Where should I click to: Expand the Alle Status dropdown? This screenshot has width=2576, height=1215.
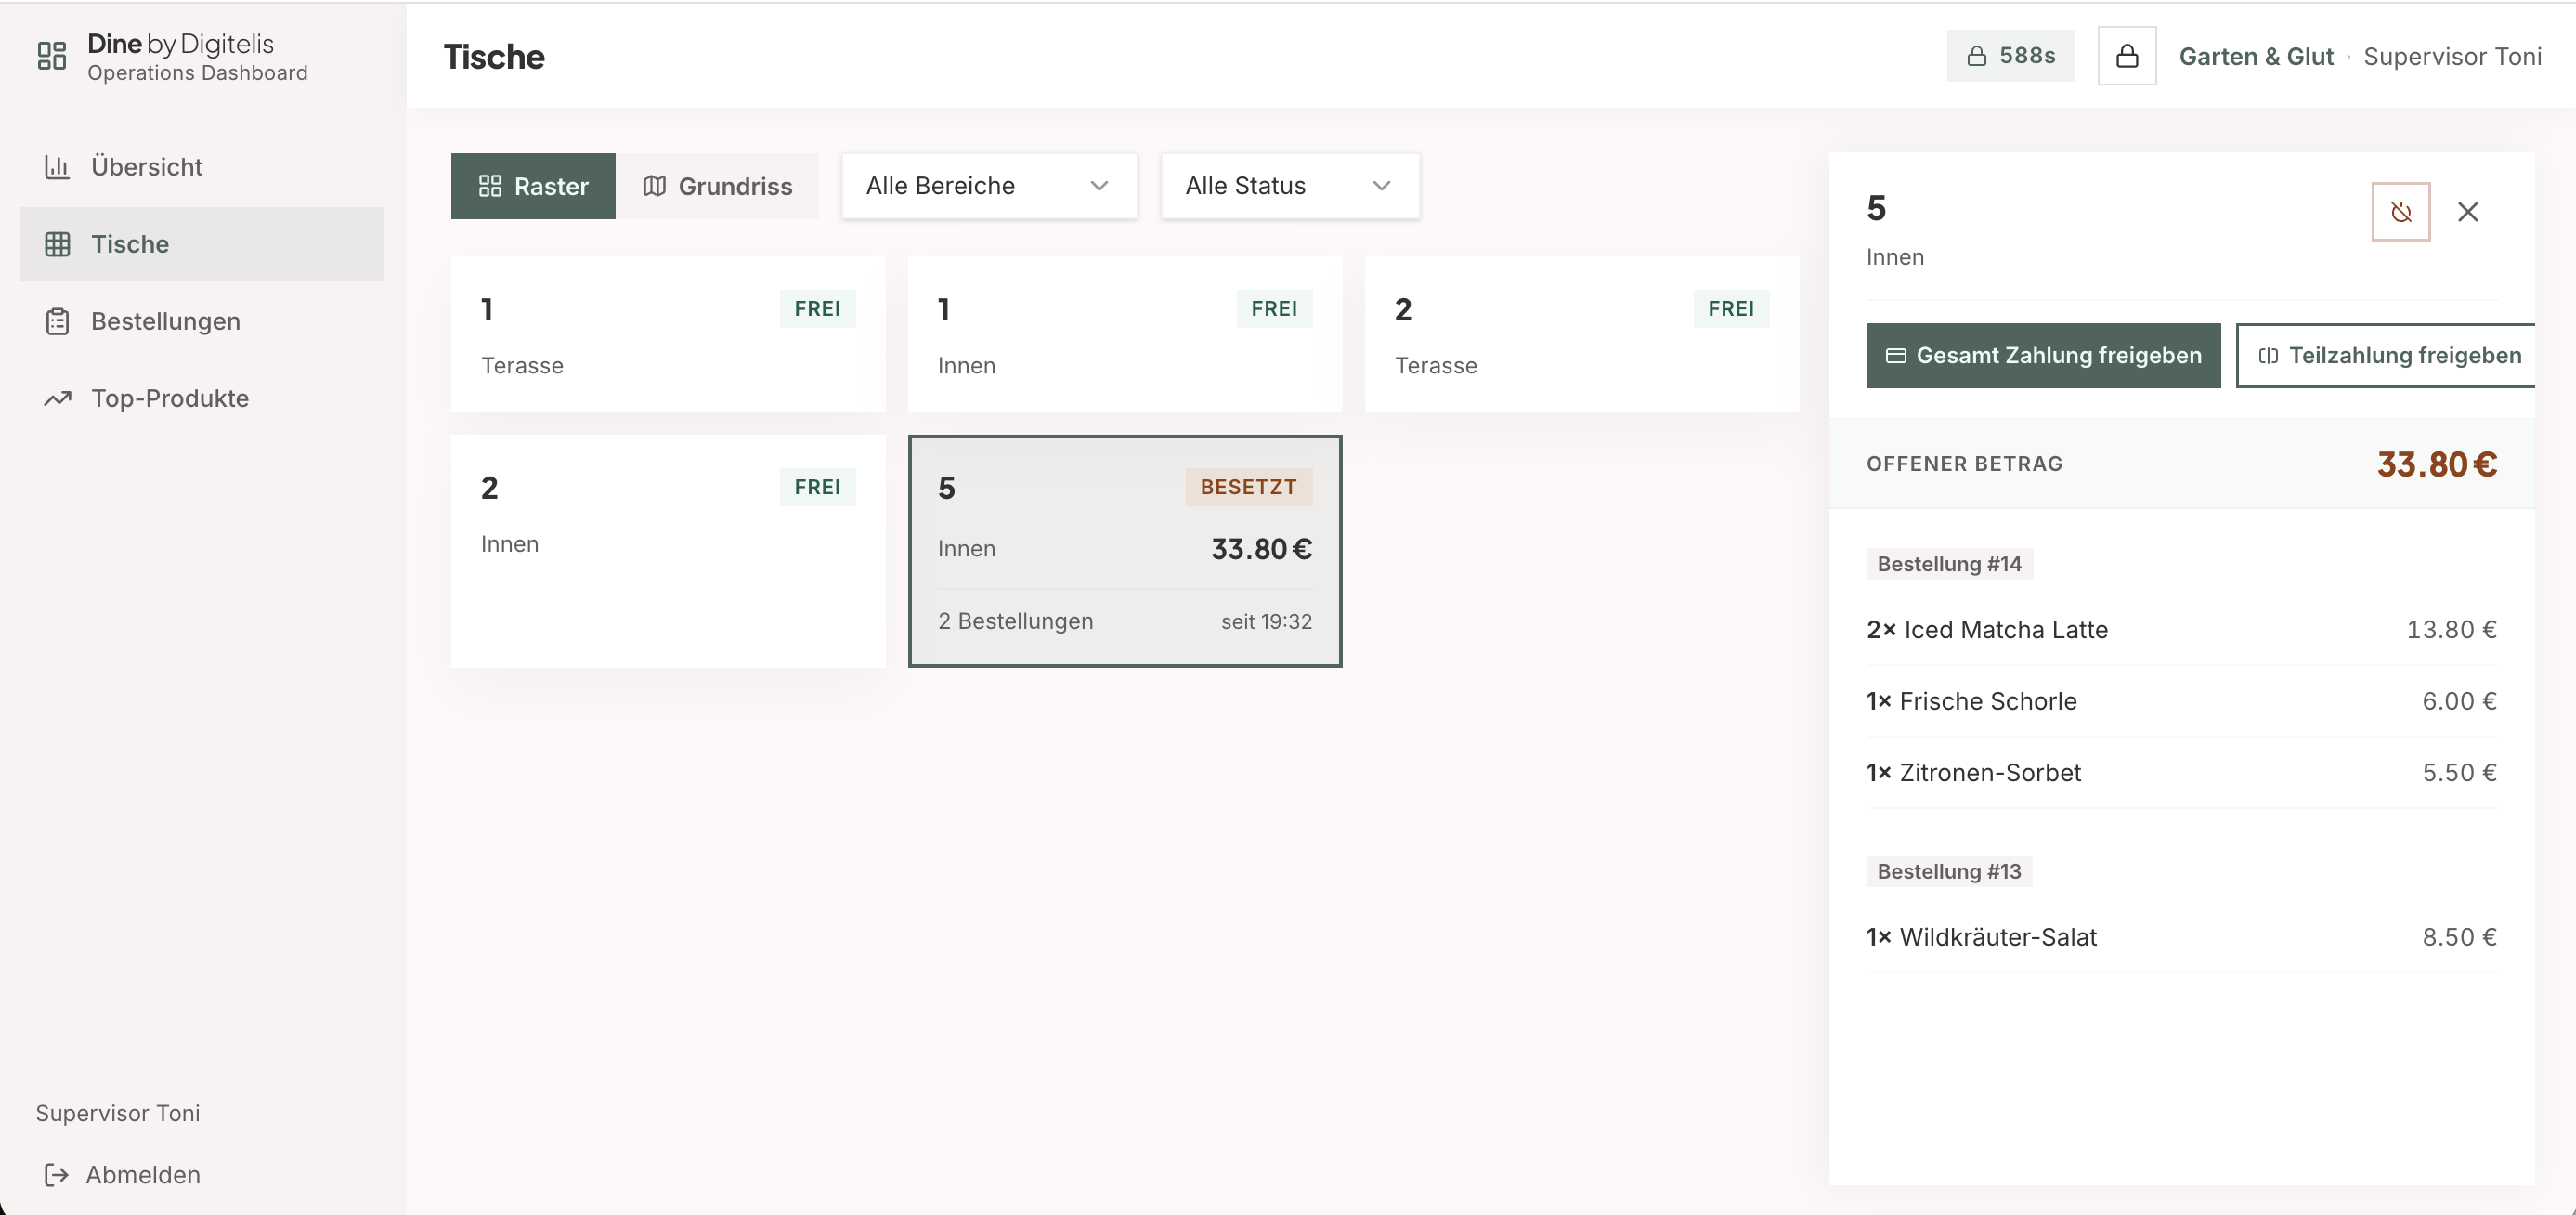click(x=1290, y=186)
